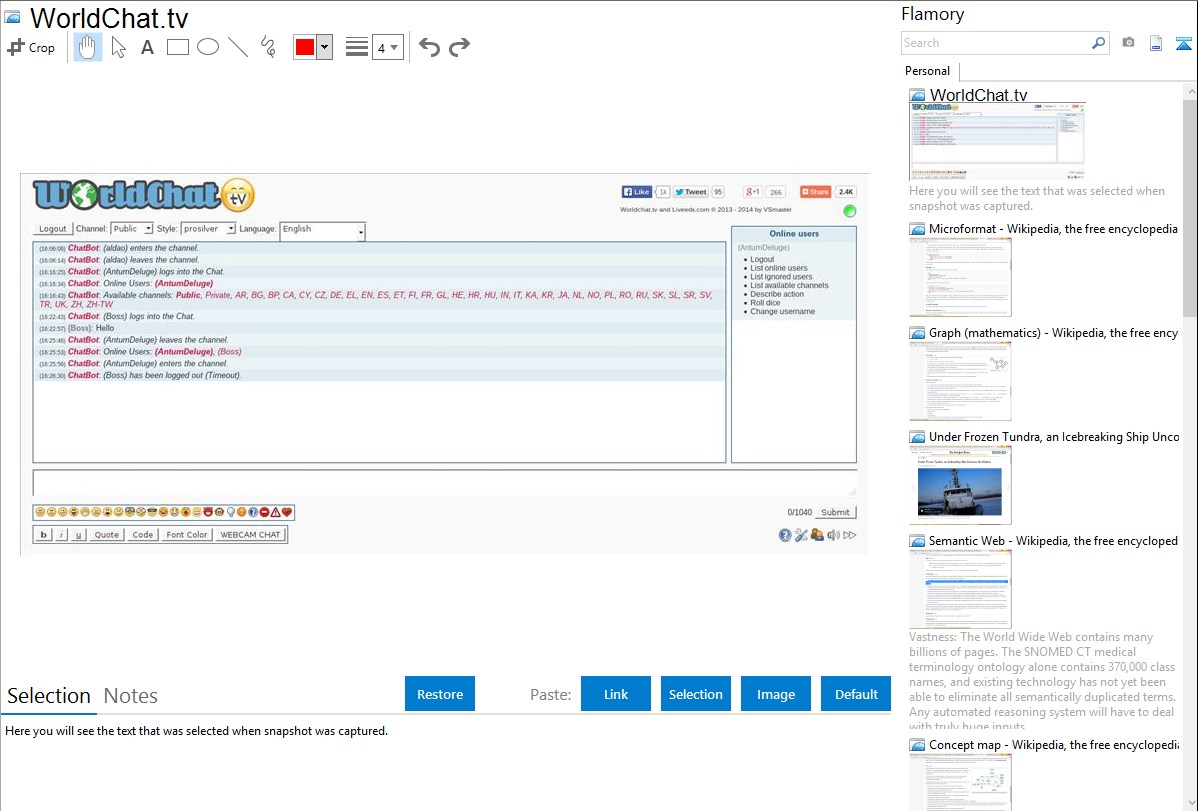The image size is (1198, 811).
Task: Click 'Change username' in users panel
Action: pyautogui.click(x=782, y=311)
